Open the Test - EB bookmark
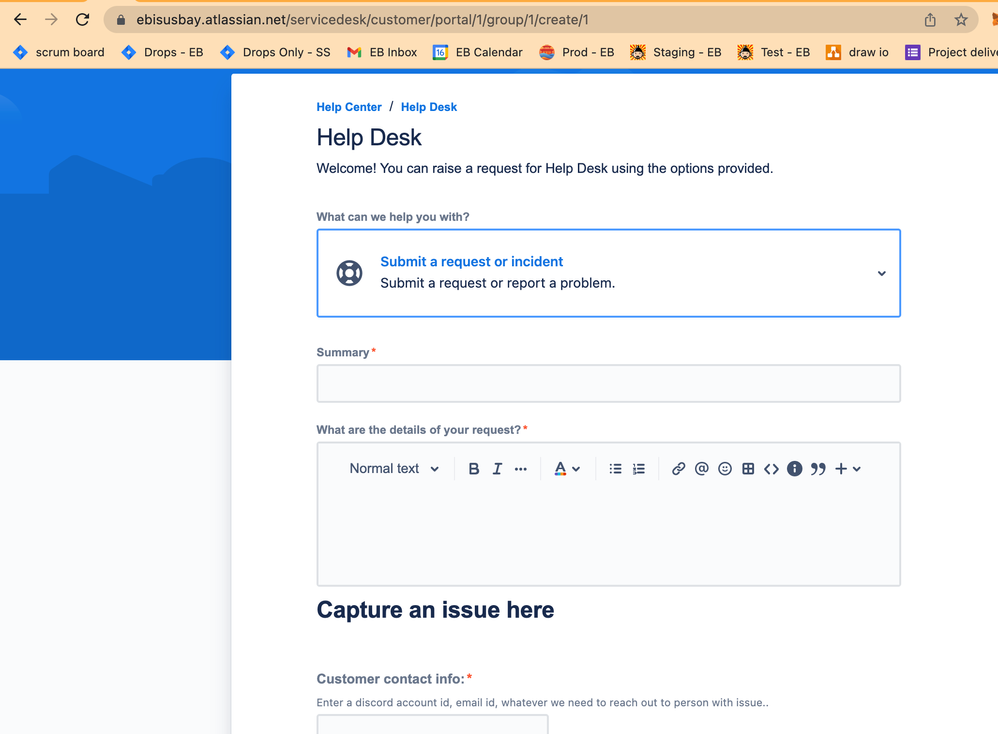The width and height of the screenshot is (998, 734). click(773, 52)
